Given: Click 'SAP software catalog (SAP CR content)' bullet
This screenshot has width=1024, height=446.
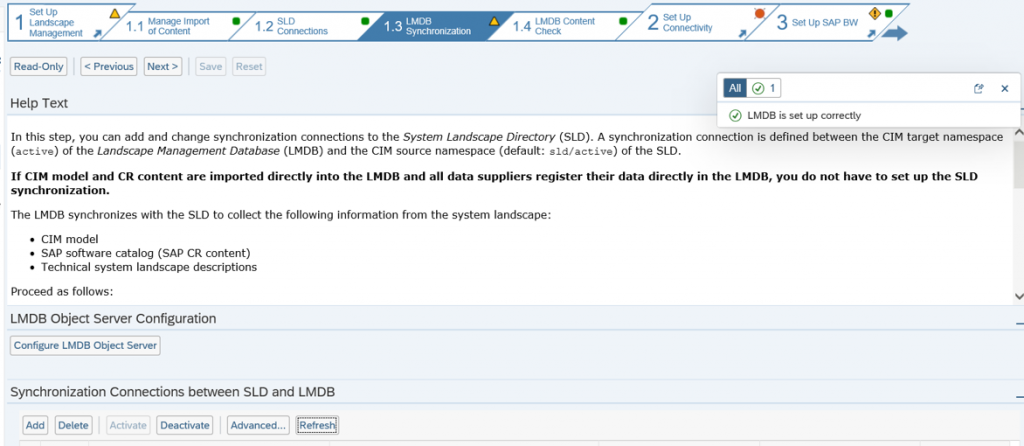Looking at the screenshot, I should click(x=146, y=253).
